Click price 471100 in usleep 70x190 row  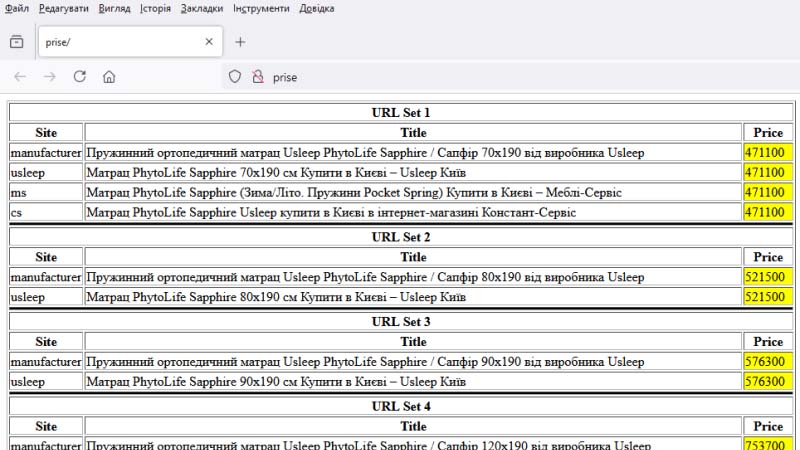click(768, 172)
